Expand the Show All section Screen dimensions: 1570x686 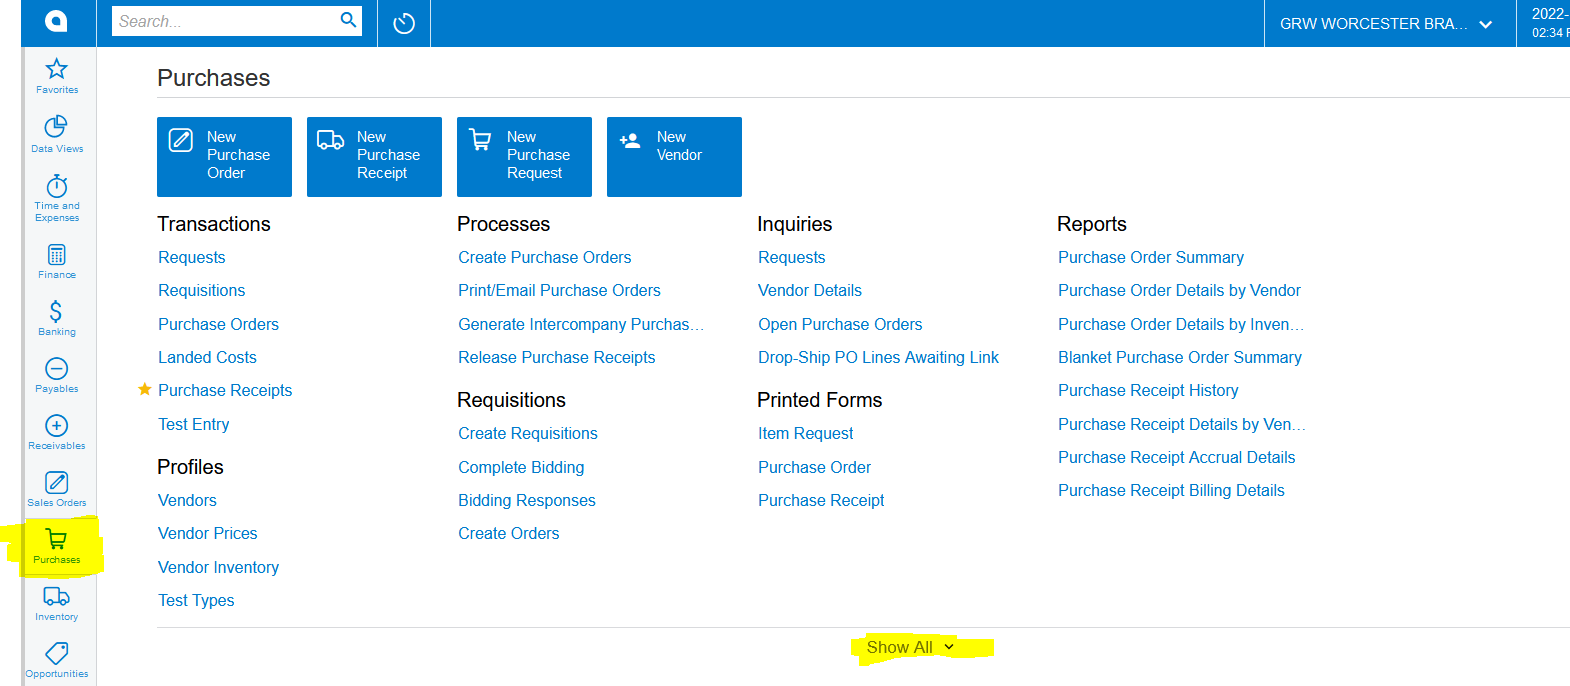pos(910,647)
